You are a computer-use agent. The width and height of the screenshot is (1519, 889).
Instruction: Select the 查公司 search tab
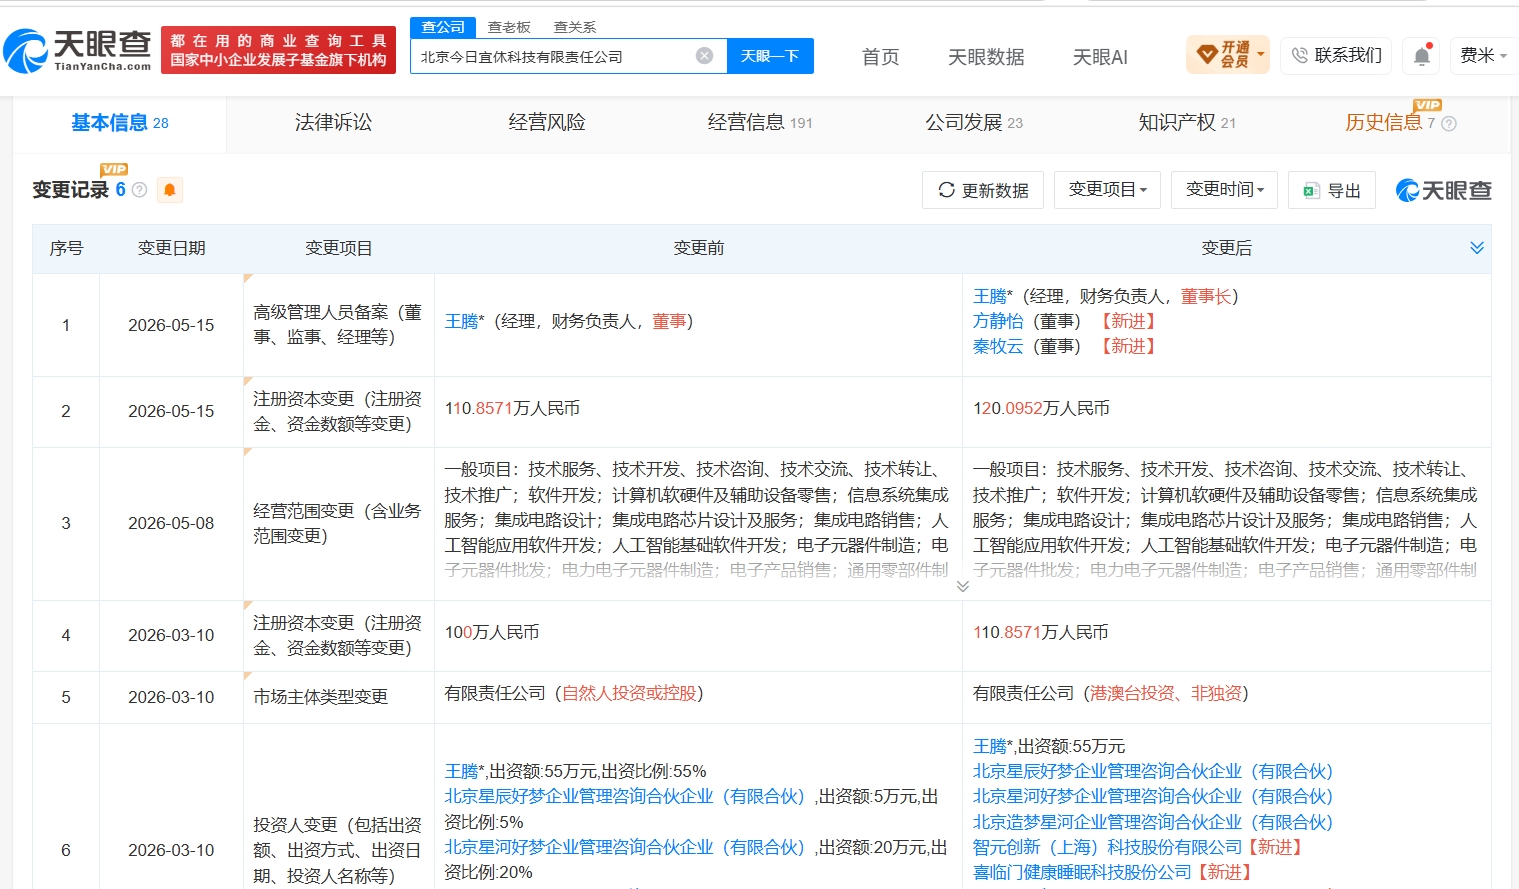click(x=443, y=27)
